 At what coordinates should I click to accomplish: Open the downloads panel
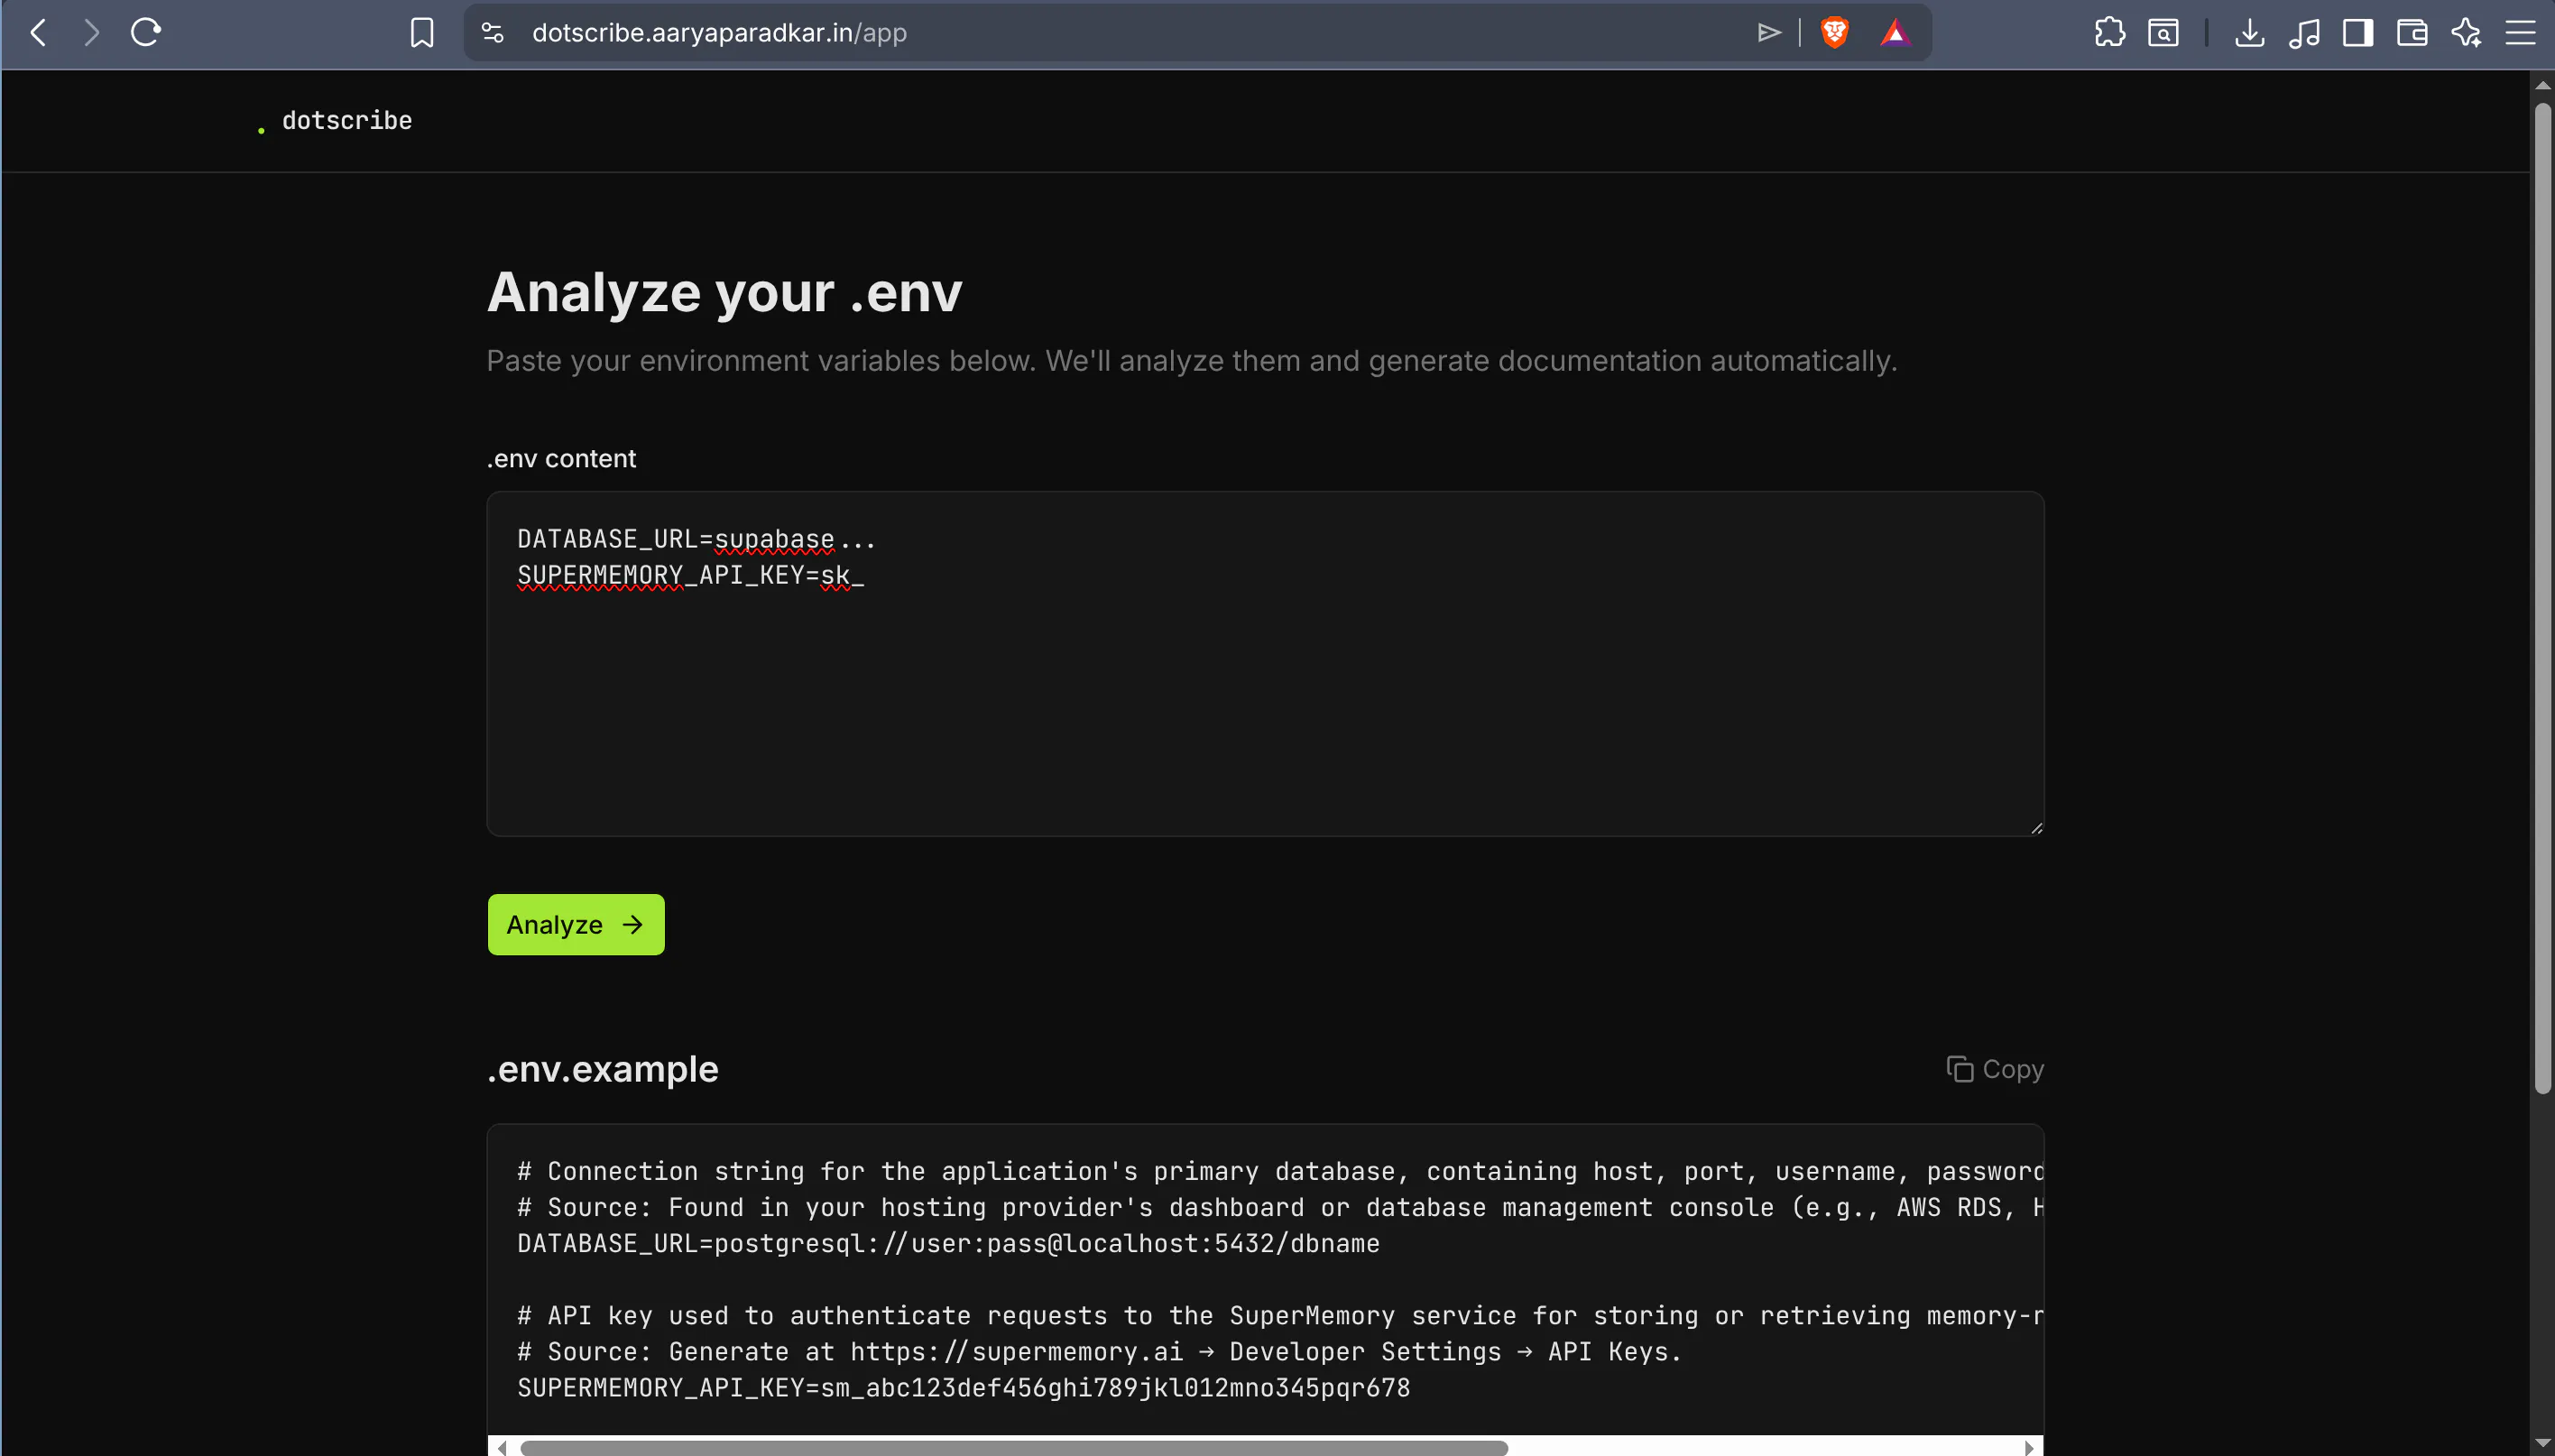(x=2250, y=33)
